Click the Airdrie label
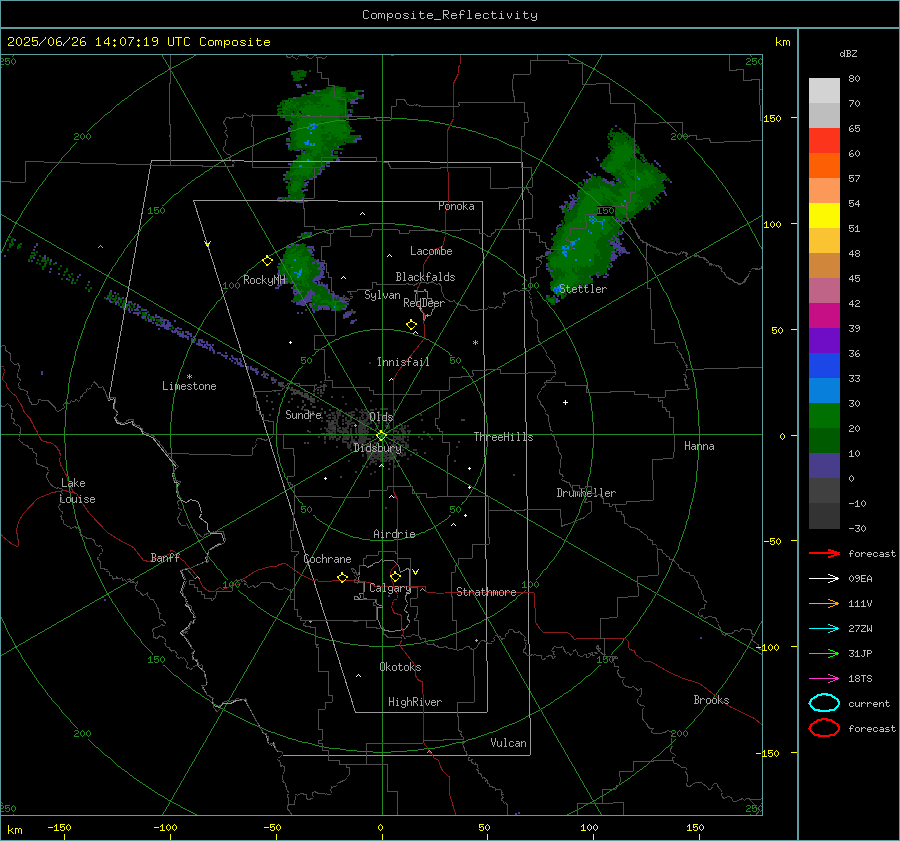 click(x=394, y=534)
